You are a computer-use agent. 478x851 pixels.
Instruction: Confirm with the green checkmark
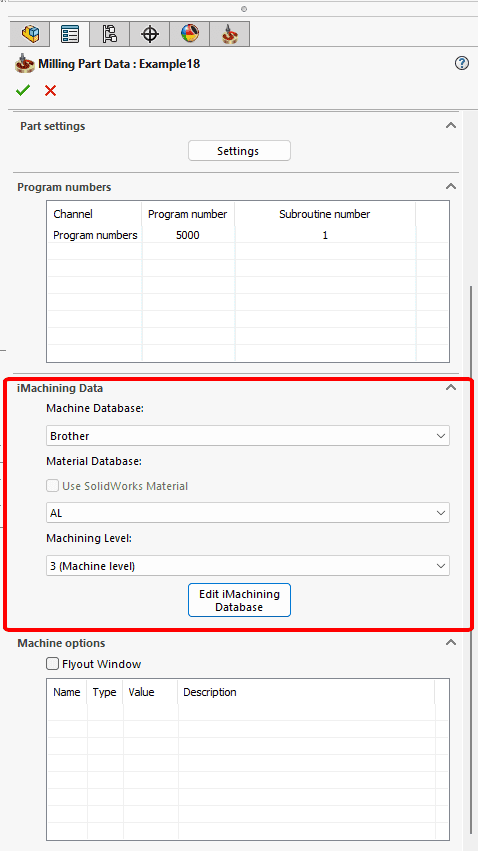coord(23,91)
